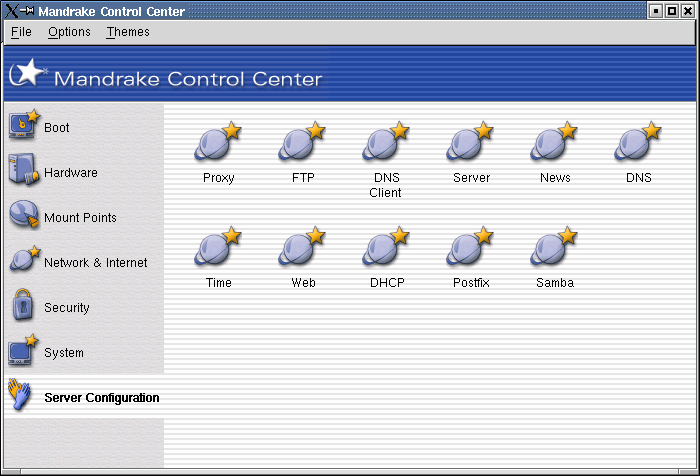Open the File menu
The image size is (700, 476).
pyautogui.click(x=21, y=32)
